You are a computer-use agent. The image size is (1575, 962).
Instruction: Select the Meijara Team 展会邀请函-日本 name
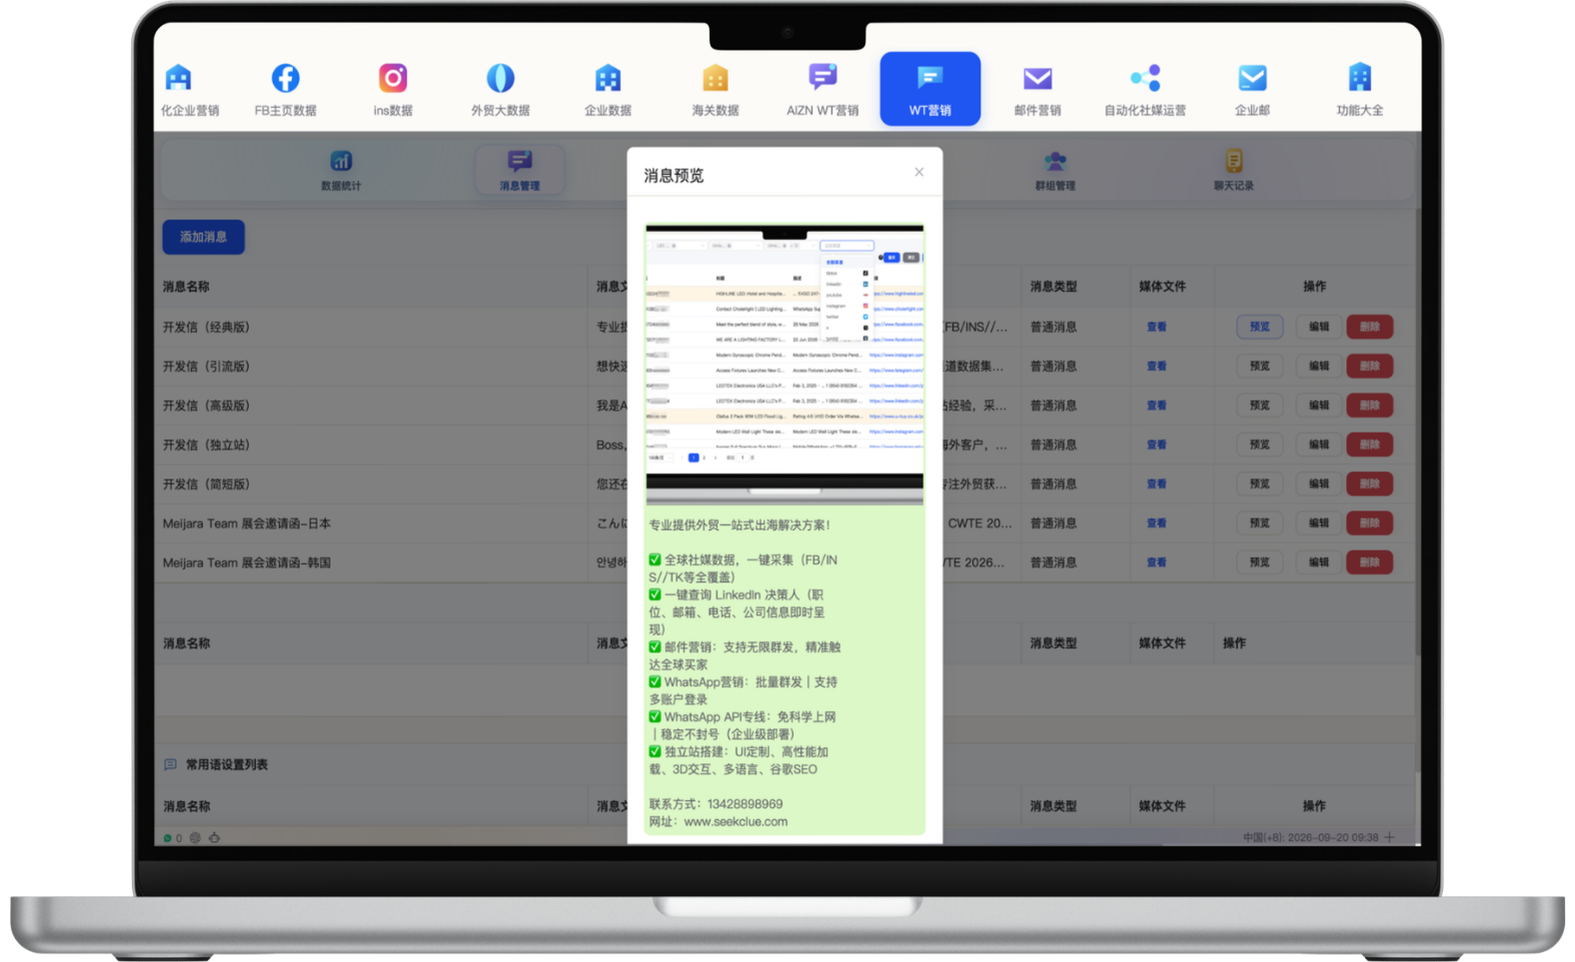247,523
